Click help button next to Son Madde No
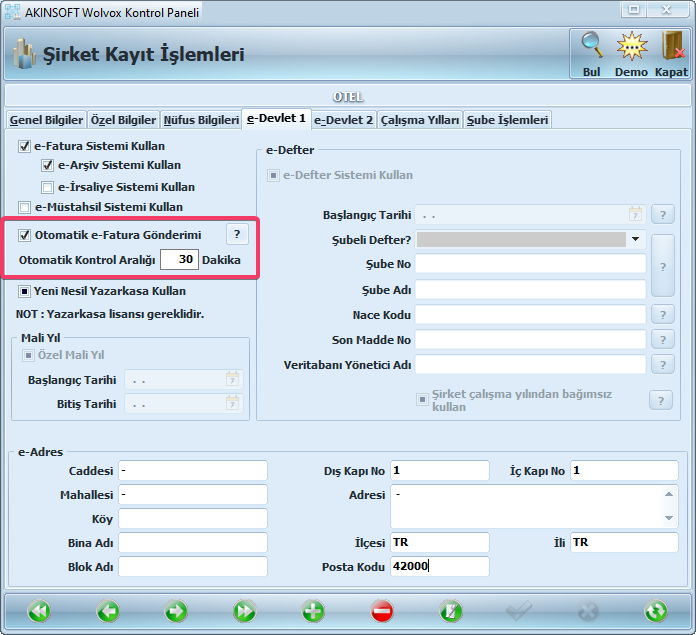This screenshot has height=635, width=696. coord(663,339)
